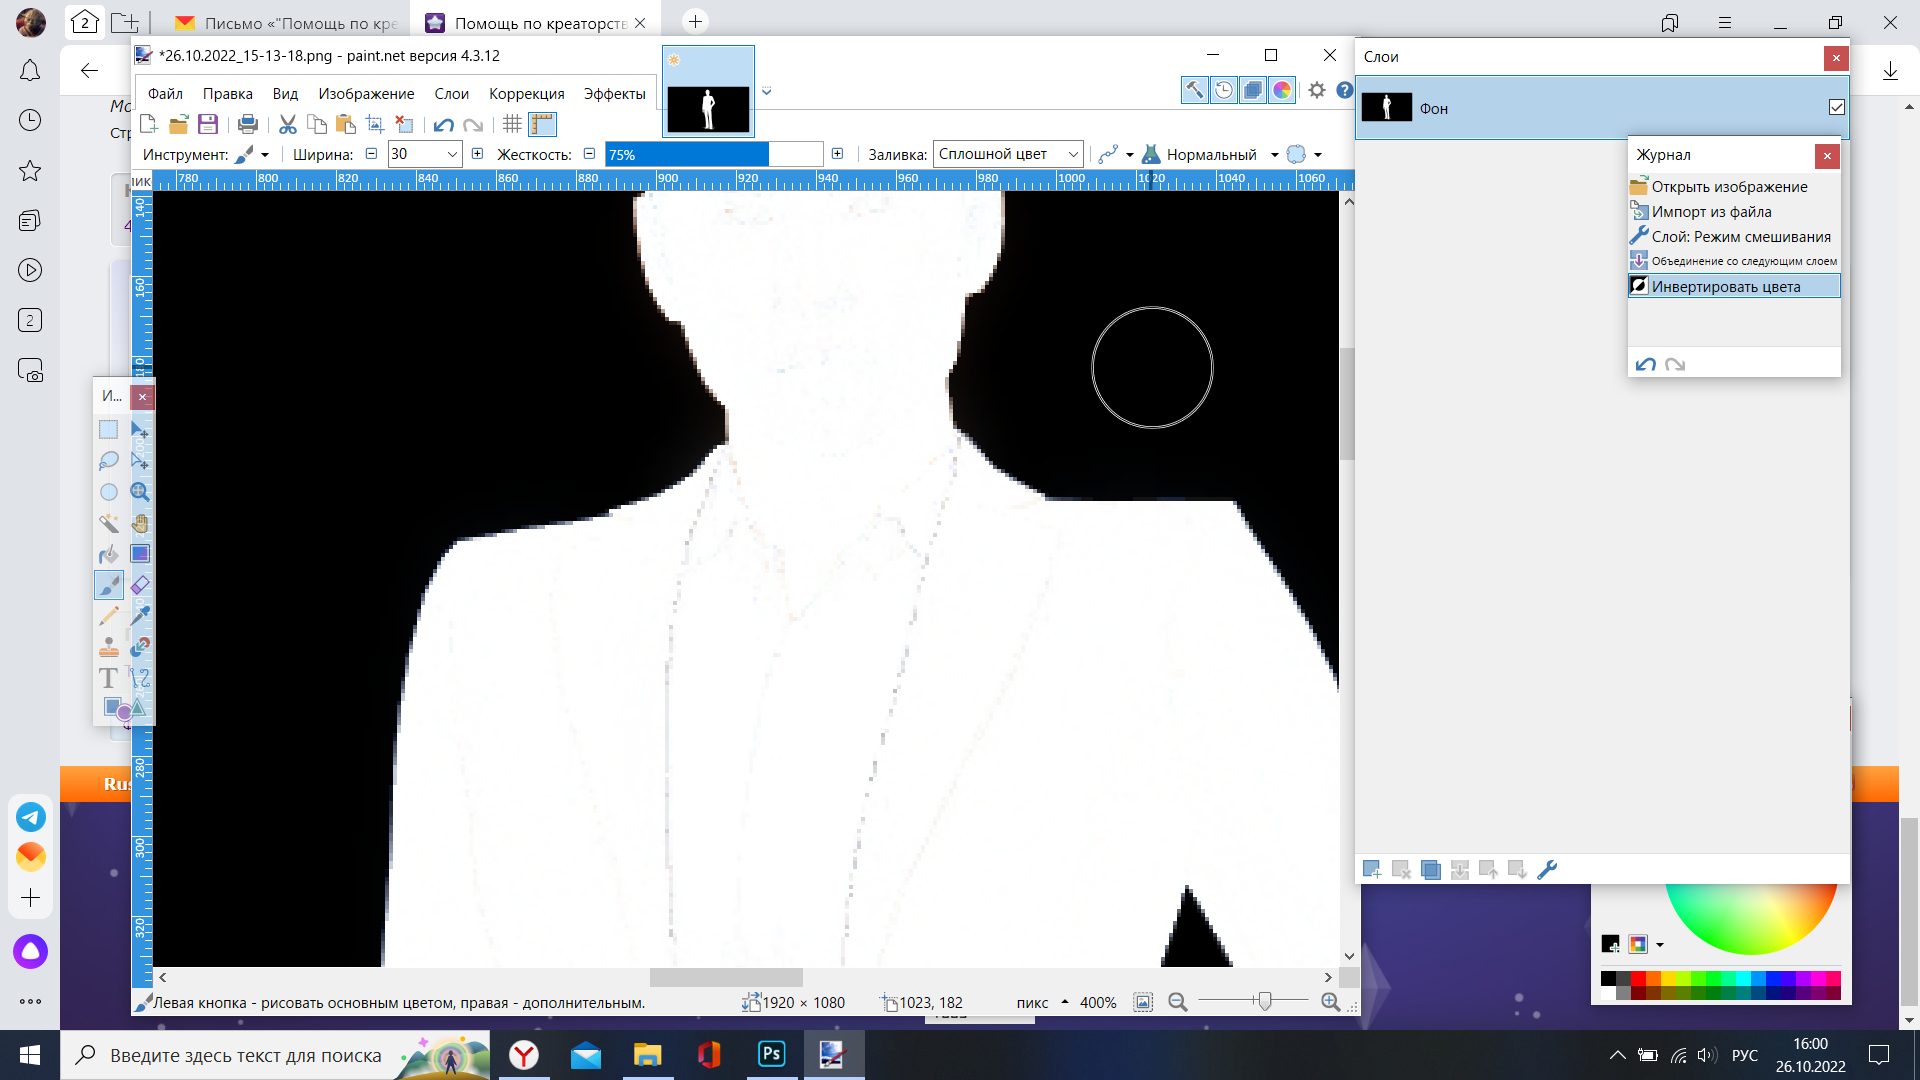Select the Clone Stamp tool
The height and width of the screenshot is (1080, 1920).
[108, 647]
